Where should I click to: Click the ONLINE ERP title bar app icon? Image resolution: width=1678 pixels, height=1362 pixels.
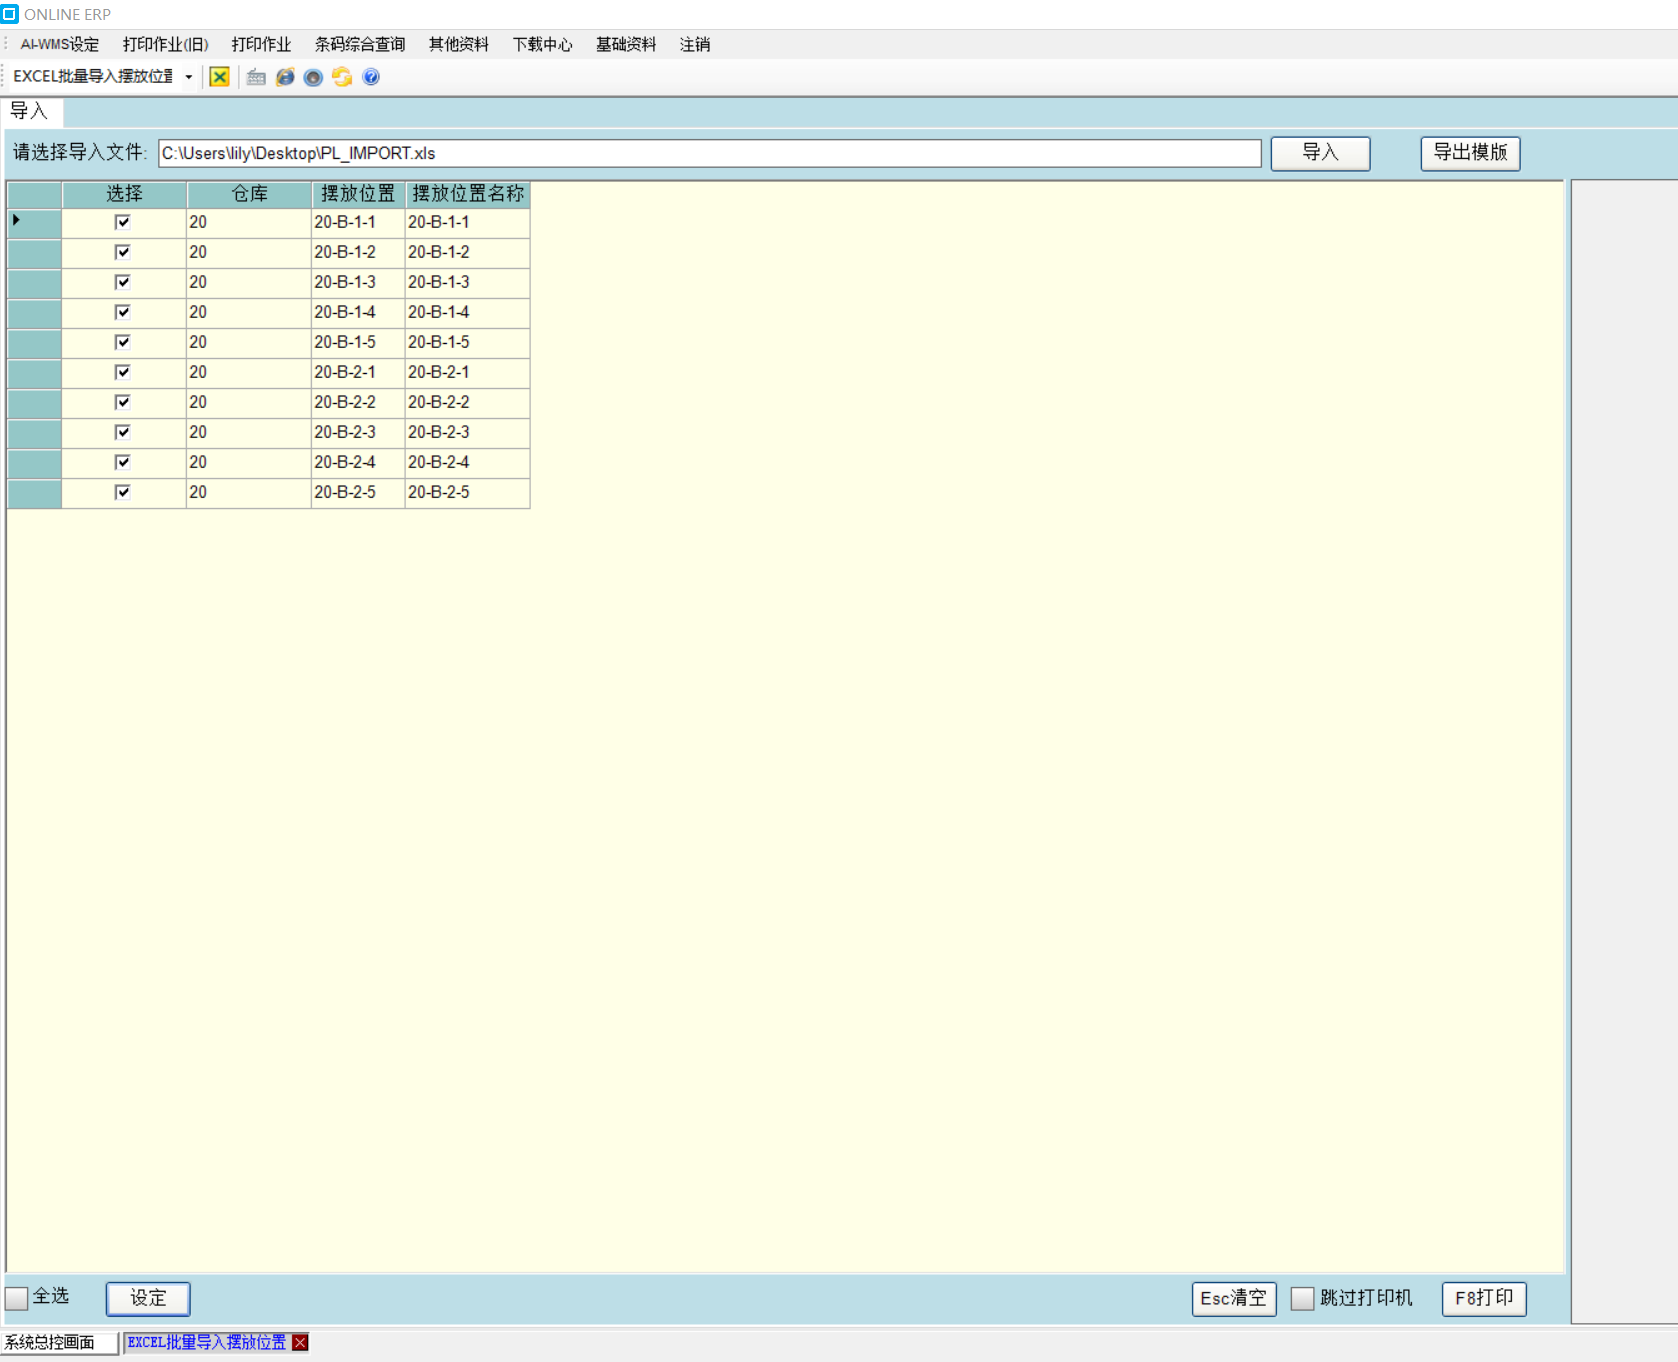(10, 14)
